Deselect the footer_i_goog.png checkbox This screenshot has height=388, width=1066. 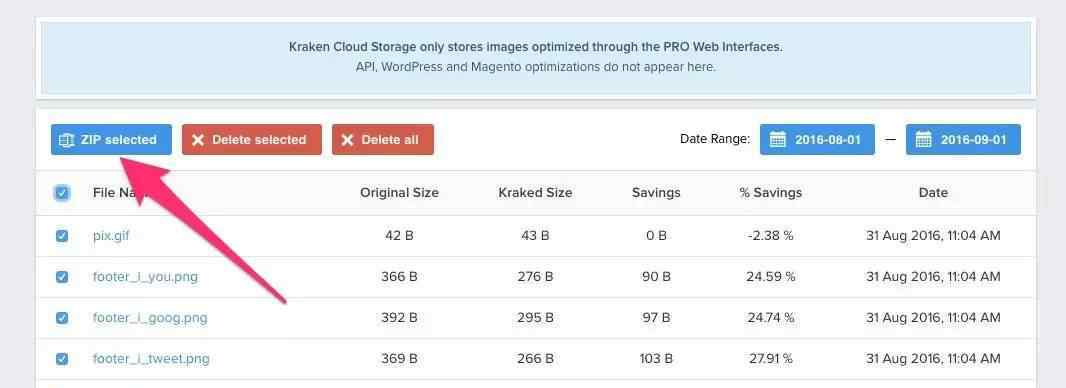(x=62, y=317)
